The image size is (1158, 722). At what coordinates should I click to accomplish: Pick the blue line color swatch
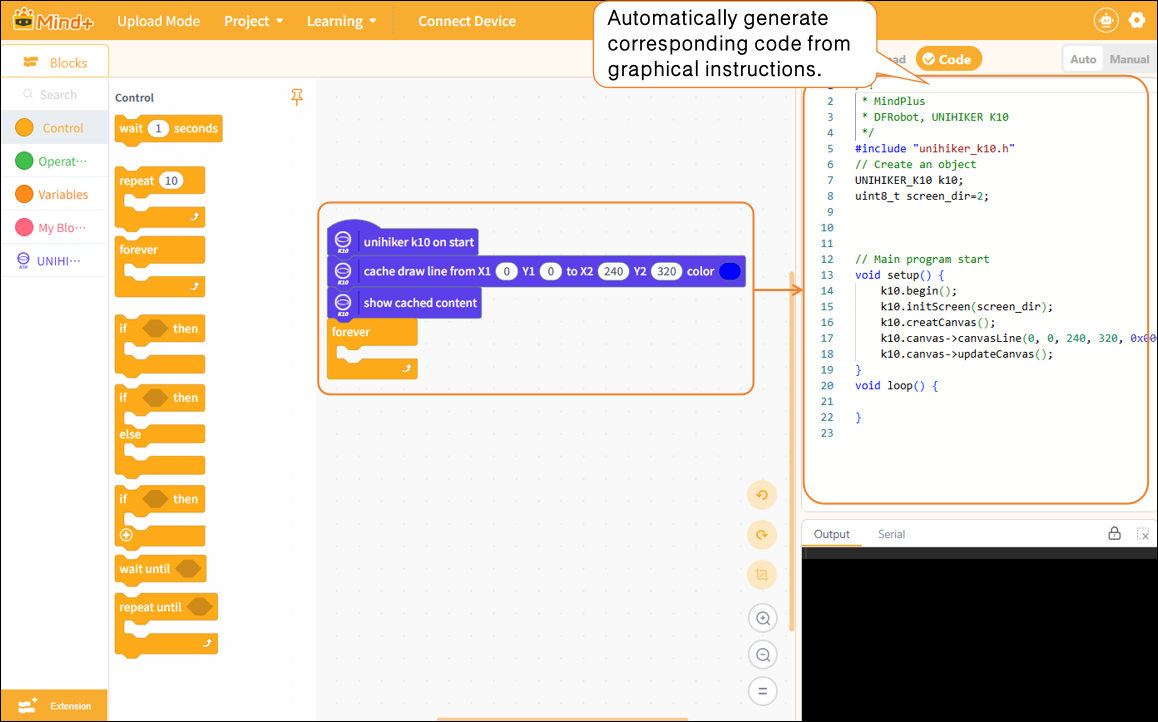(730, 272)
